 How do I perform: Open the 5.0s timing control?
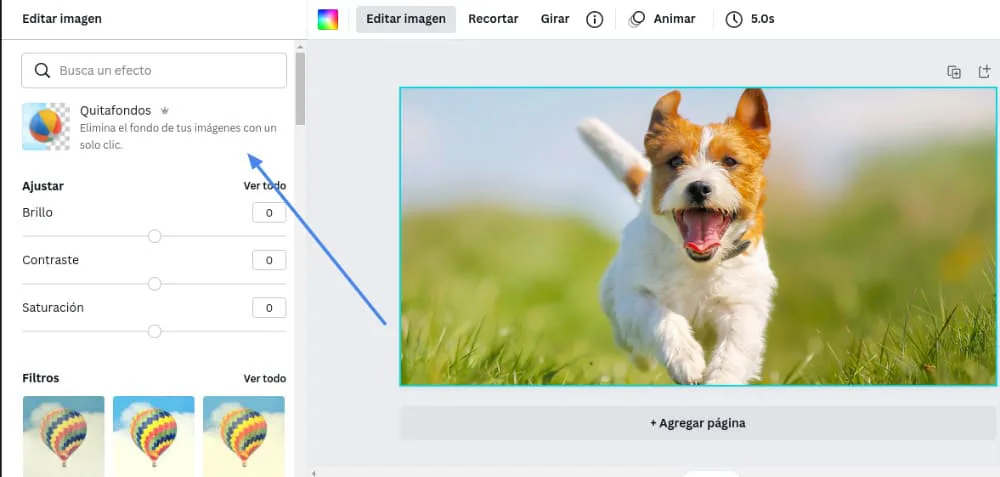click(750, 19)
